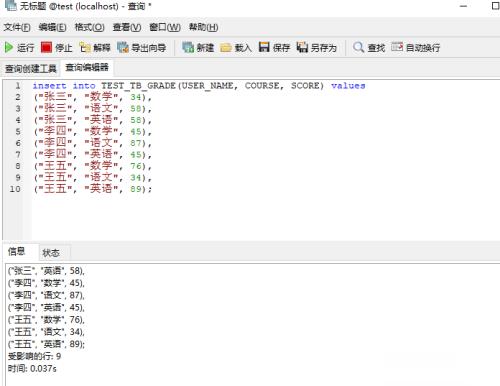Select the Info (信息) result tab
The width and height of the screenshot is (500, 386).
click(x=17, y=251)
